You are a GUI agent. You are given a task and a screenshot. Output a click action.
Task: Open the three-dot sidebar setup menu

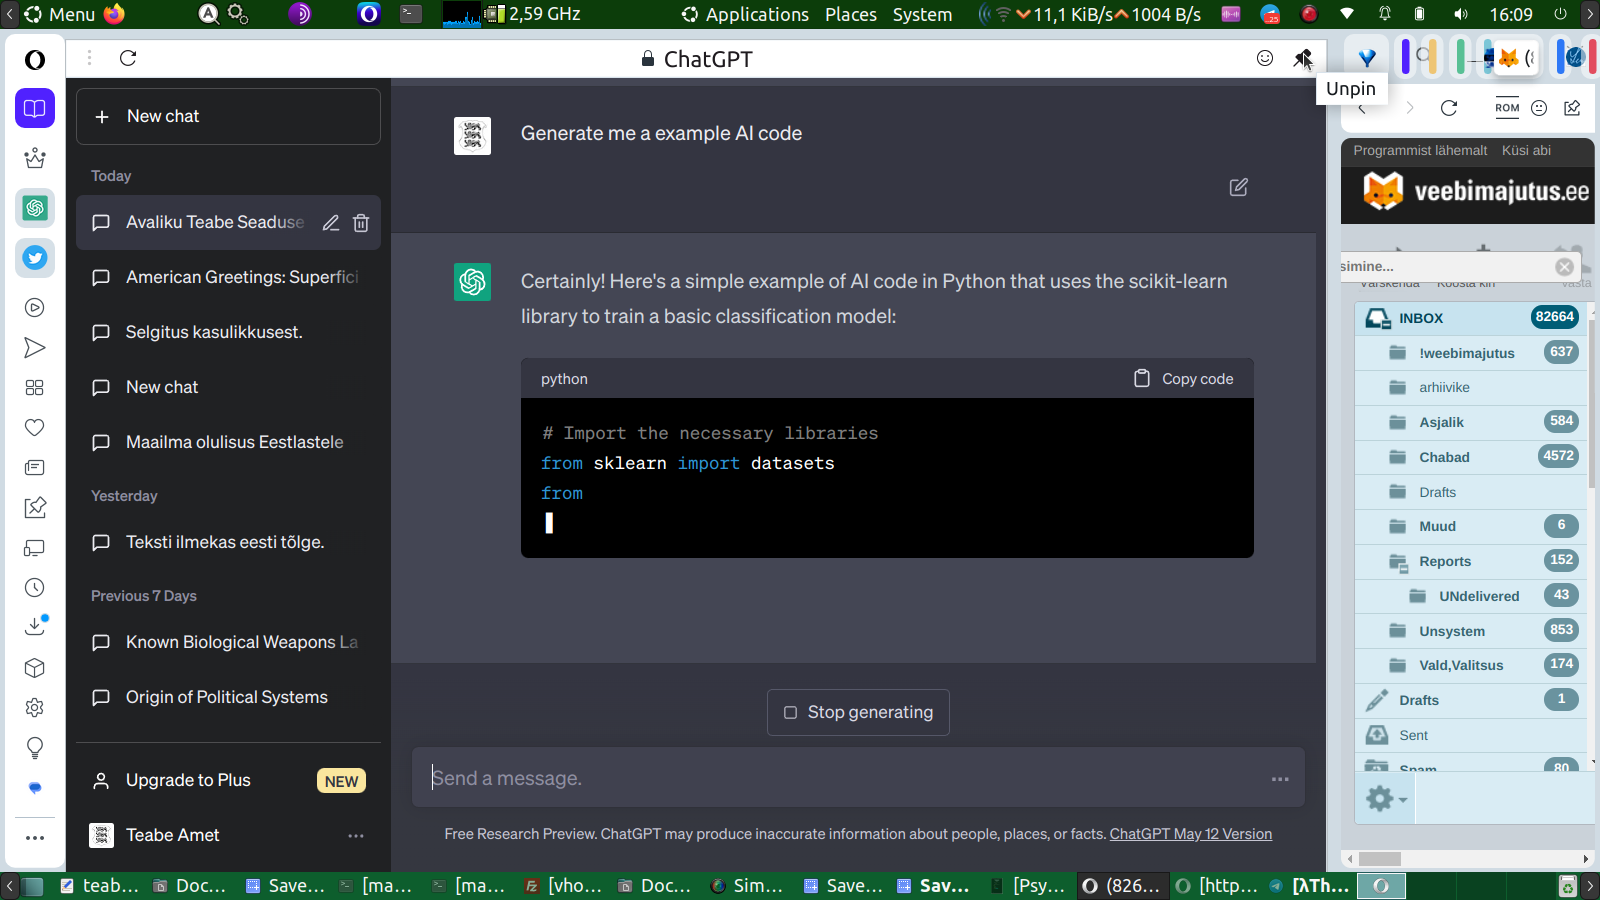click(x=35, y=838)
